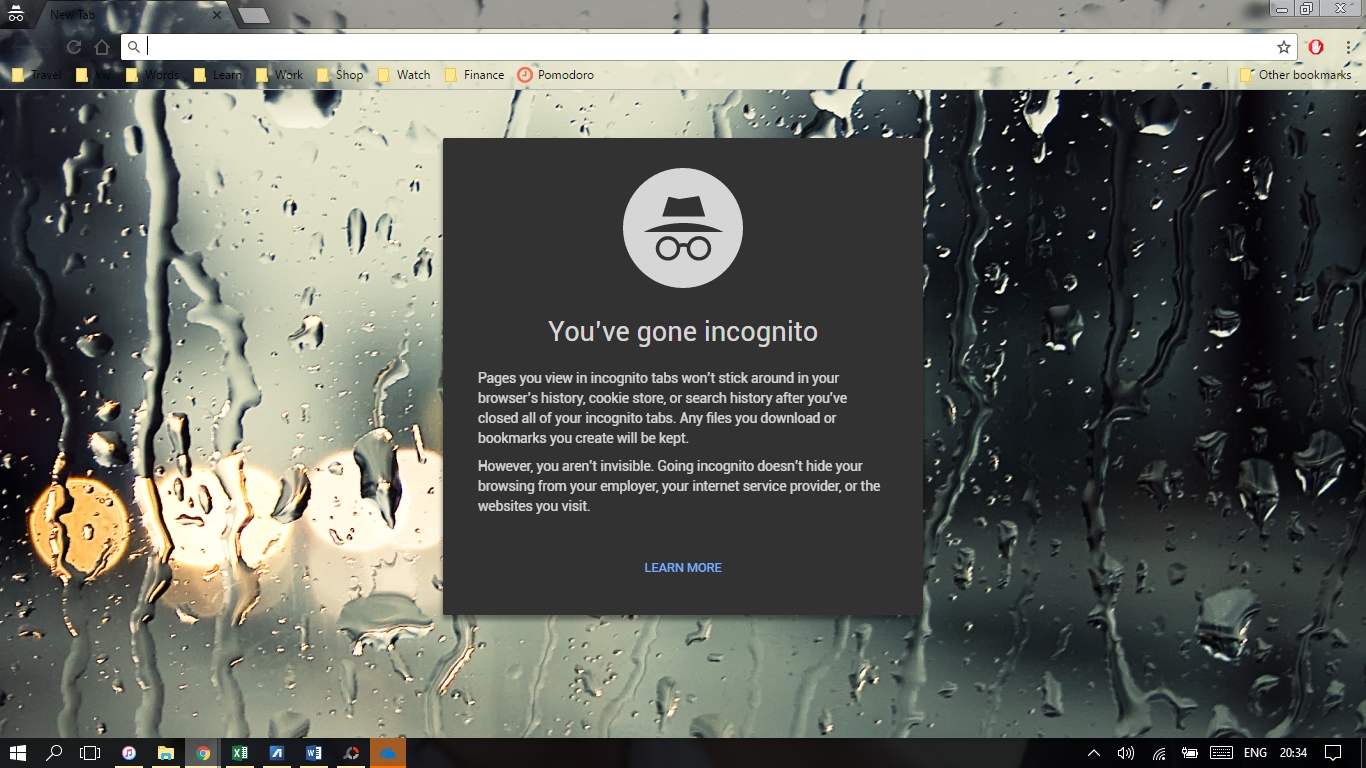Open a new tab with the blank tab button

(x=254, y=15)
